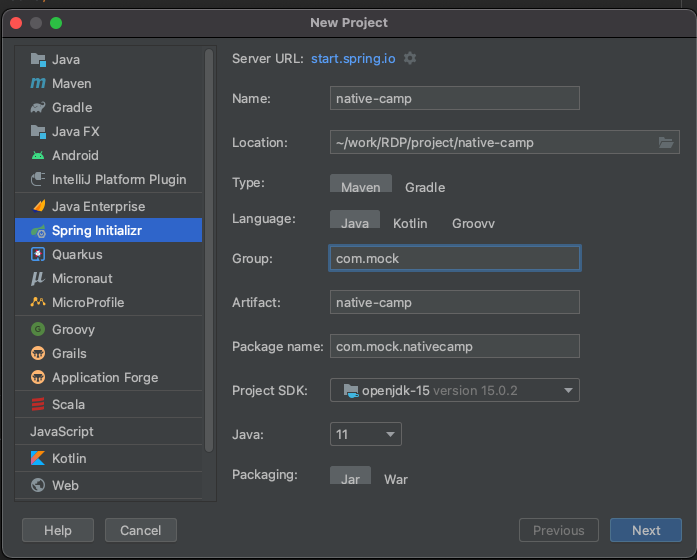Select Grails generator entry
The height and width of the screenshot is (560, 697).
(x=108, y=353)
